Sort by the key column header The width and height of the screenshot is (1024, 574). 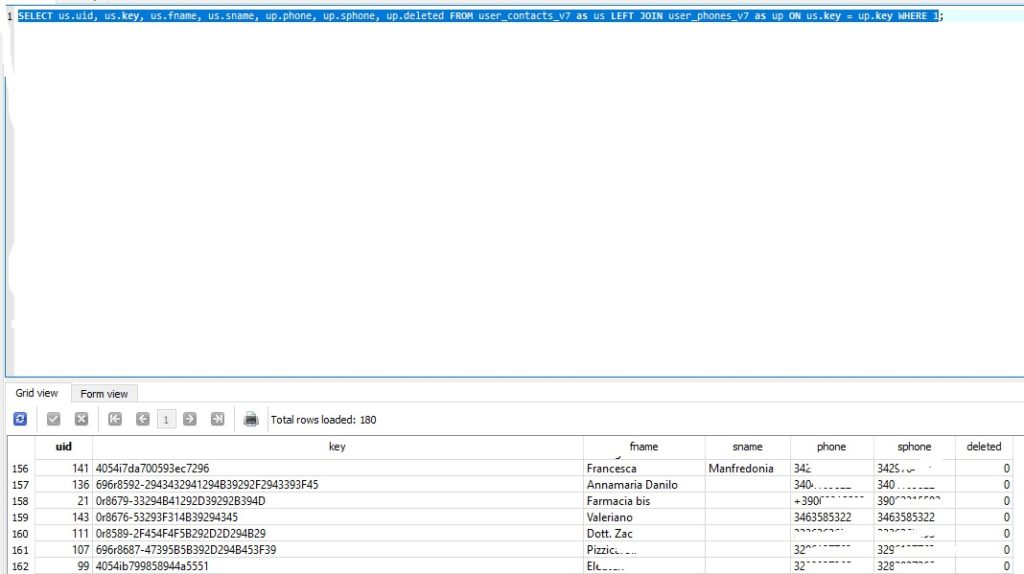pos(337,447)
